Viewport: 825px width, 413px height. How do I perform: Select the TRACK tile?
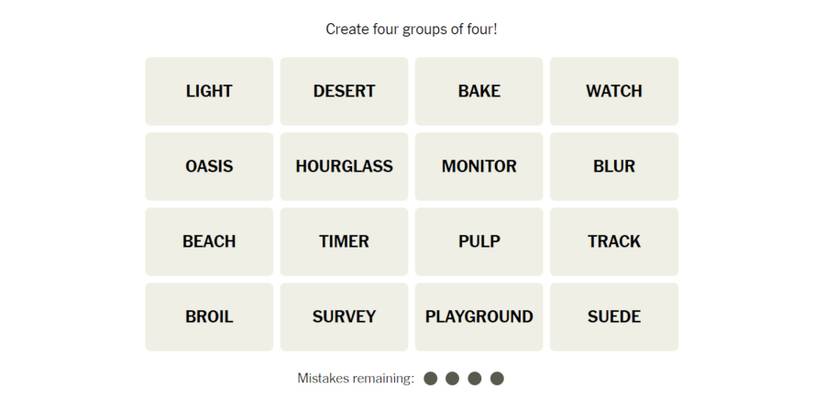[x=614, y=241]
